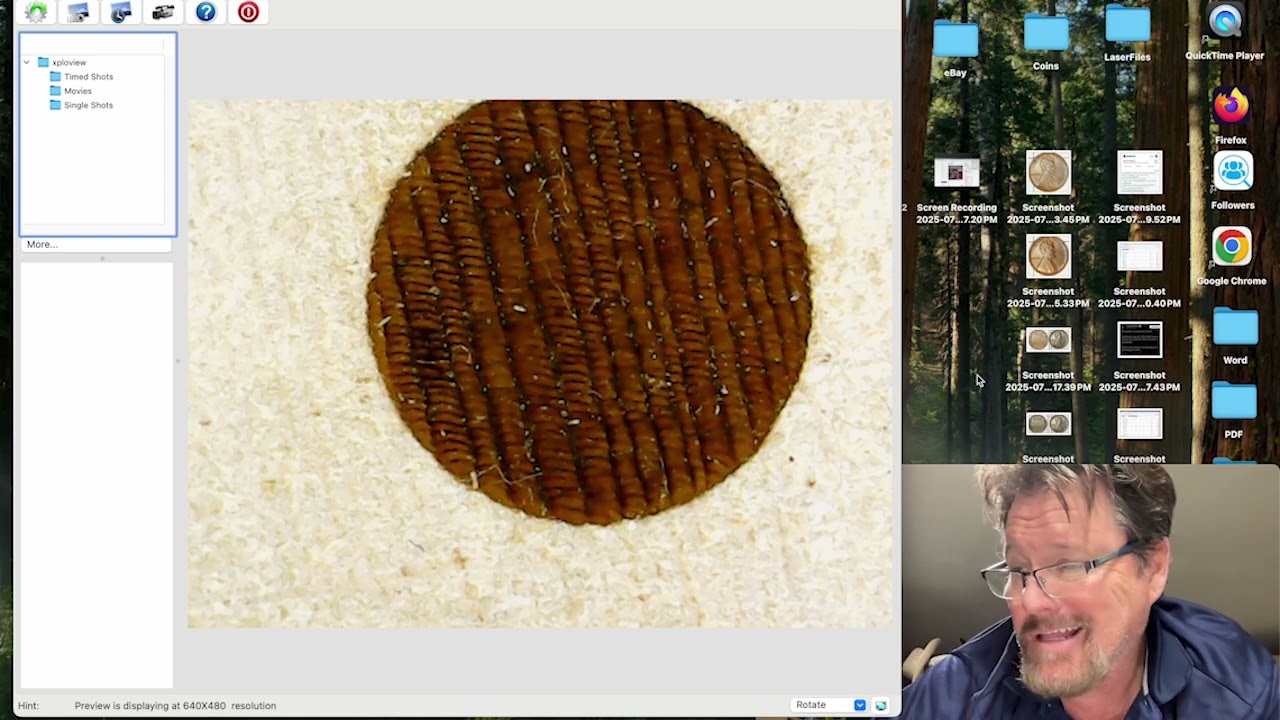This screenshot has height=720, width=1280.
Task: Click the microscope preview image
Action: click(x=539, y=363)
